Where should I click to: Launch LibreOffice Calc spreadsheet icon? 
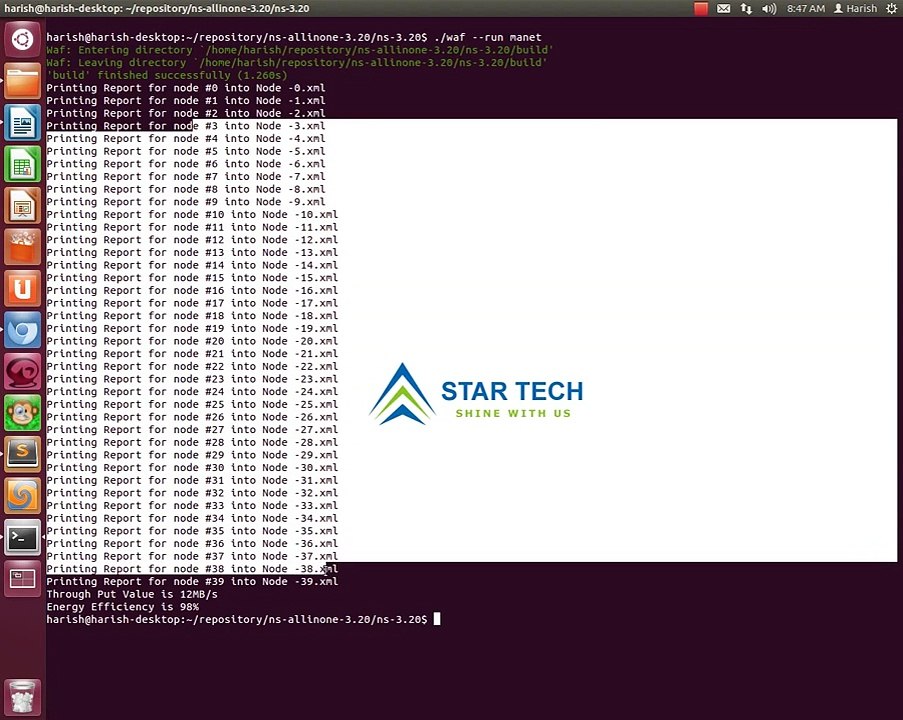[22, 164]
